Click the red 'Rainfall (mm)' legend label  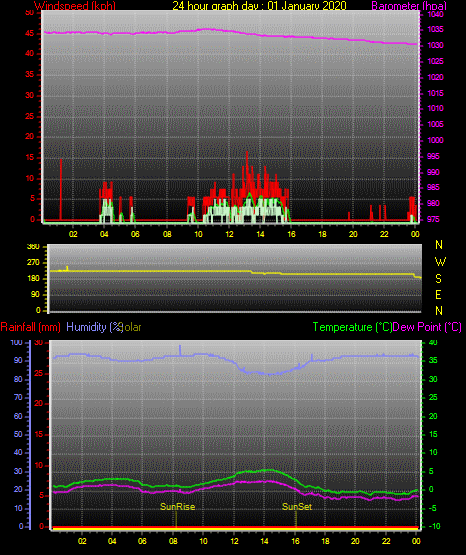30,327
